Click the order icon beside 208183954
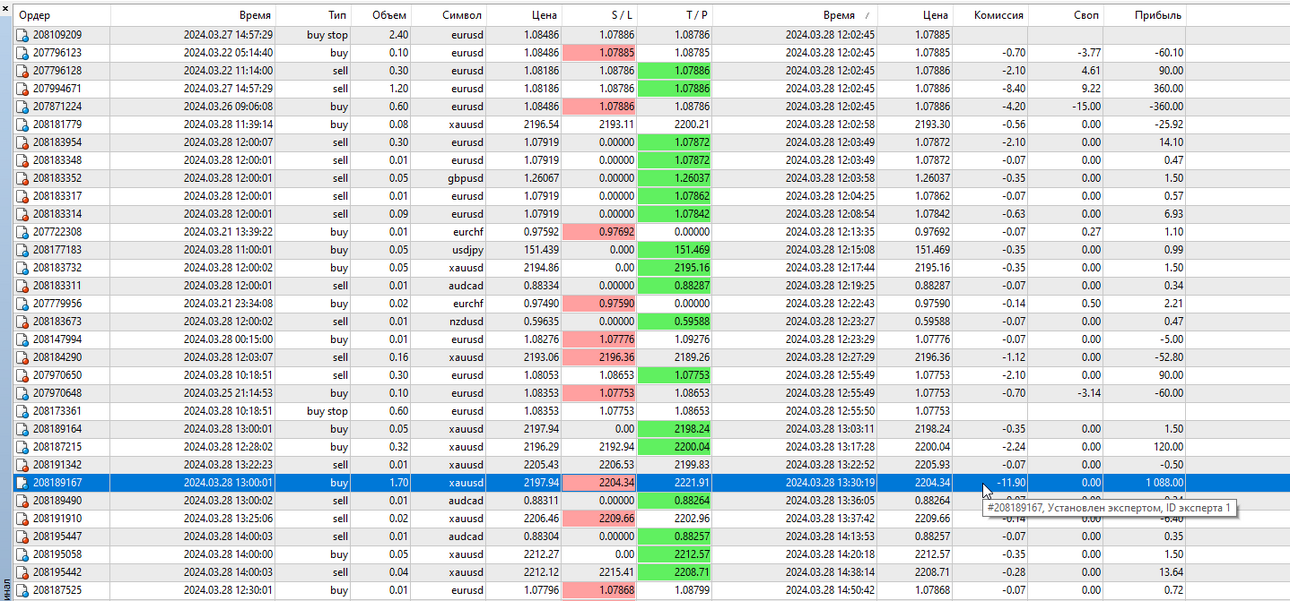This screenshot has height=601, width=1290. [x=23, y=143]
